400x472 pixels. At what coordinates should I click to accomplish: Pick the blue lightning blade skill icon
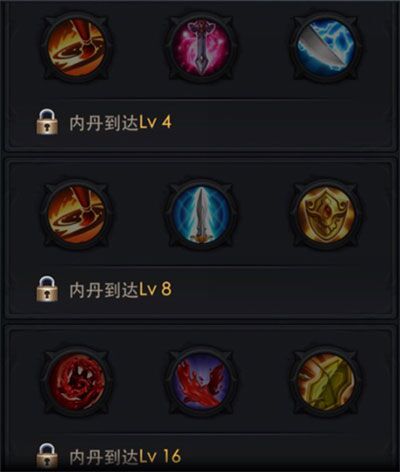point(326,47)
